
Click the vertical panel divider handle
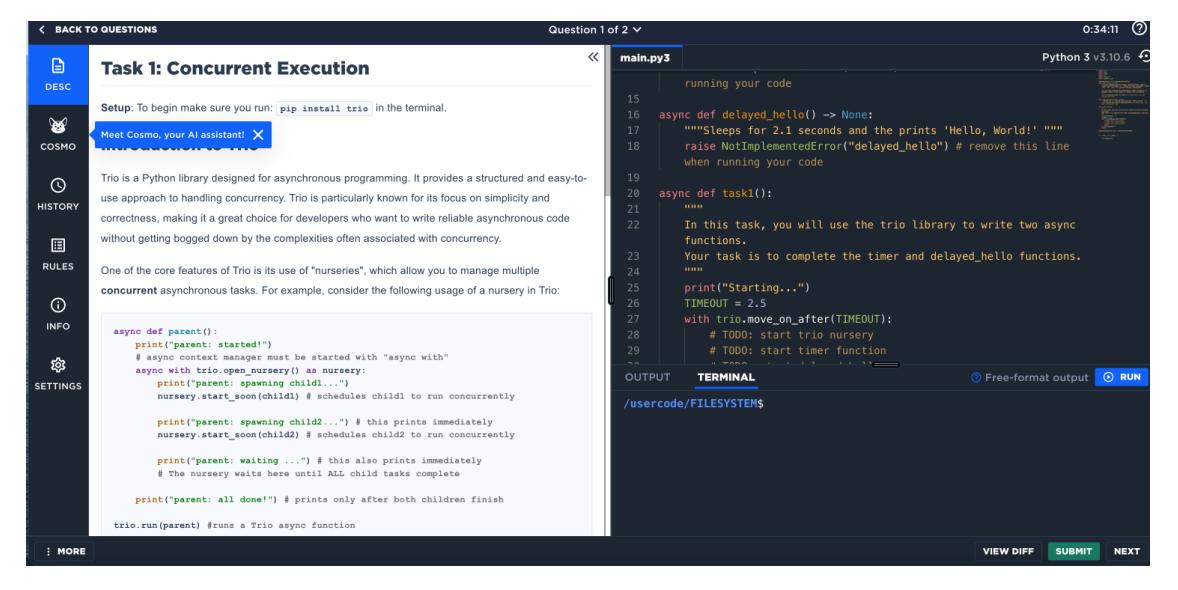(x=610, y=291)
